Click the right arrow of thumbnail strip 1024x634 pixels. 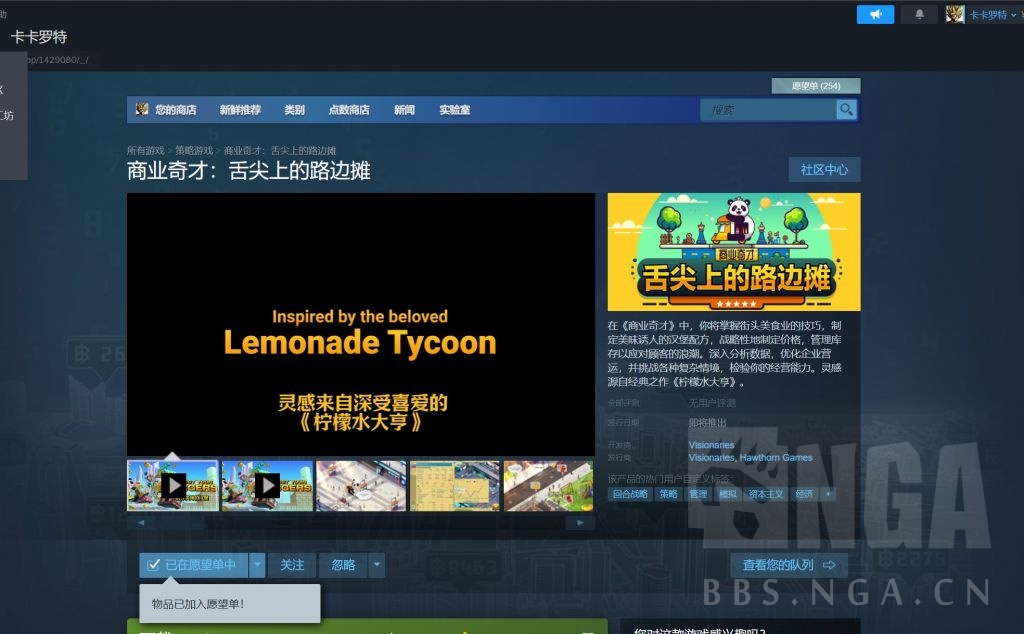click(x=580, y=522)
